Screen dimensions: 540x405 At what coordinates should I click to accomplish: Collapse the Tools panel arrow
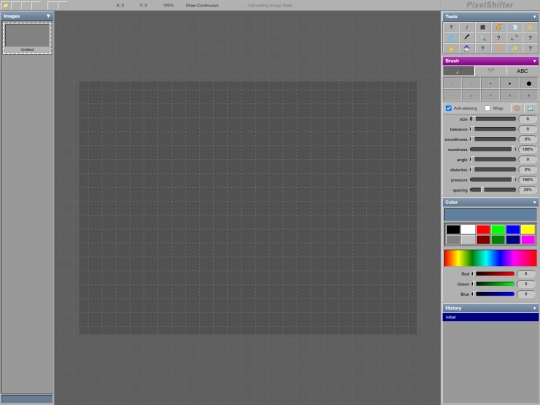tap(534, 17)
